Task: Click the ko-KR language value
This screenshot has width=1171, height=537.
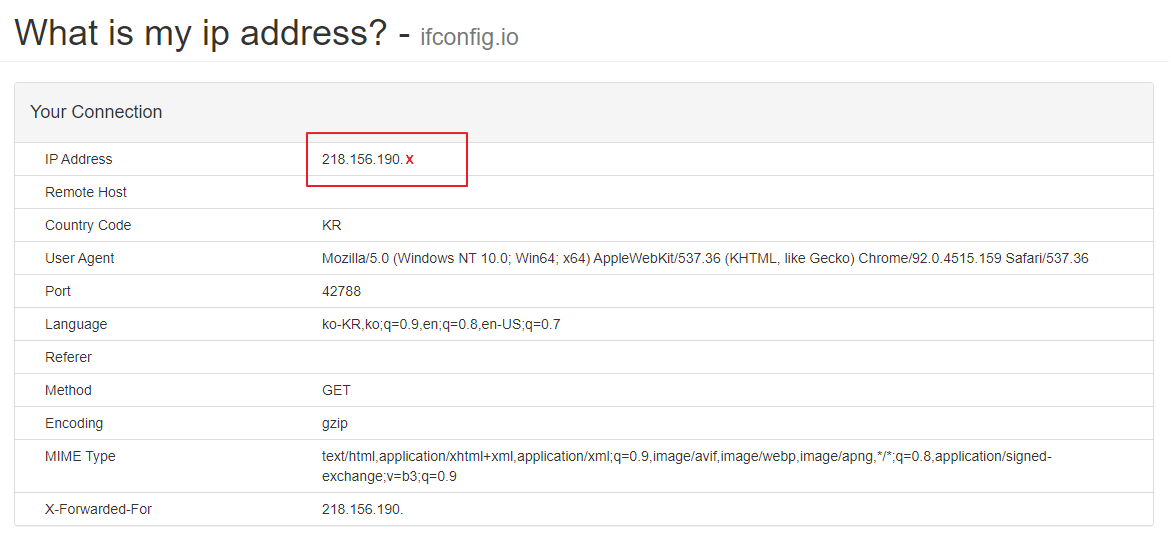Action: click(441, 324)
